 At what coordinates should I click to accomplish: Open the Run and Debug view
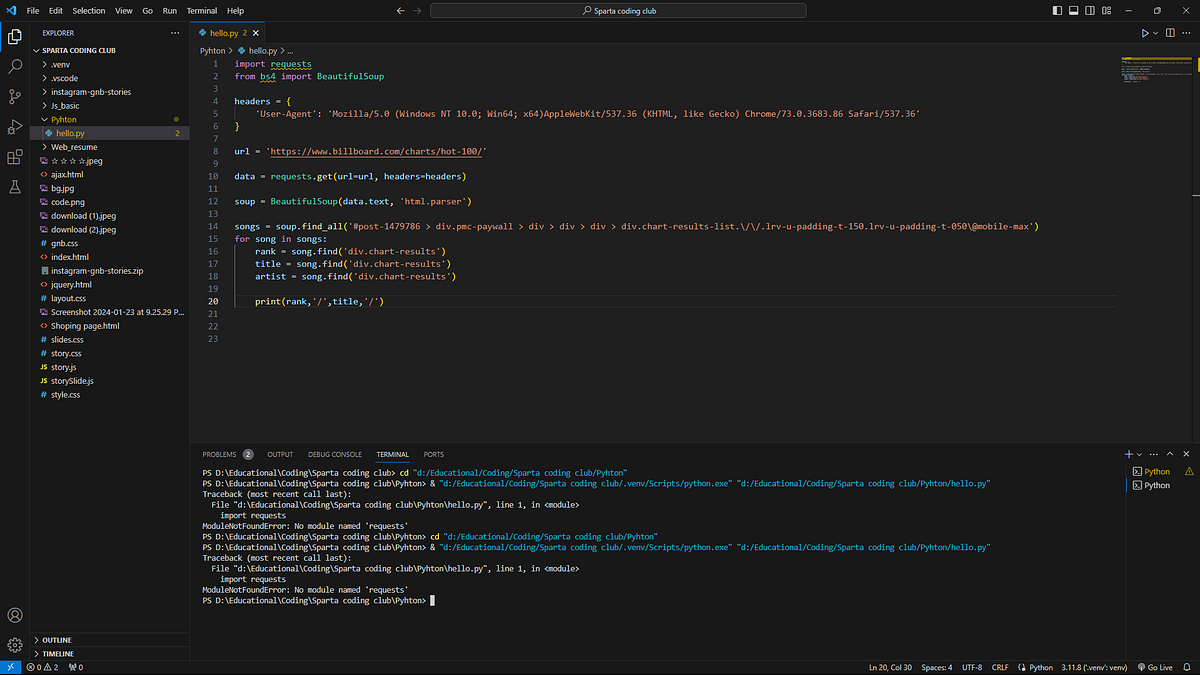tap(14, 127)
